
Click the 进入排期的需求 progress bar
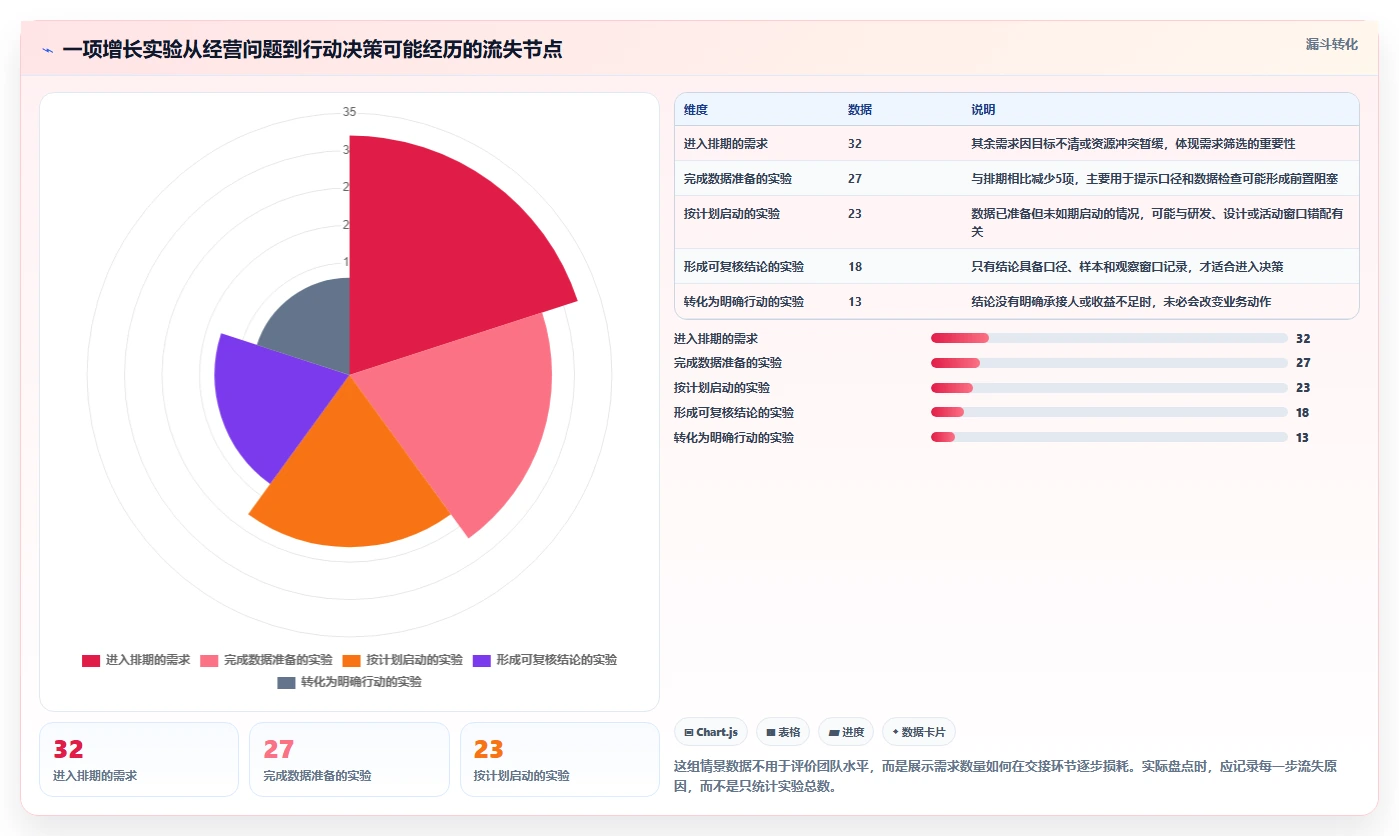(1109, 338)
